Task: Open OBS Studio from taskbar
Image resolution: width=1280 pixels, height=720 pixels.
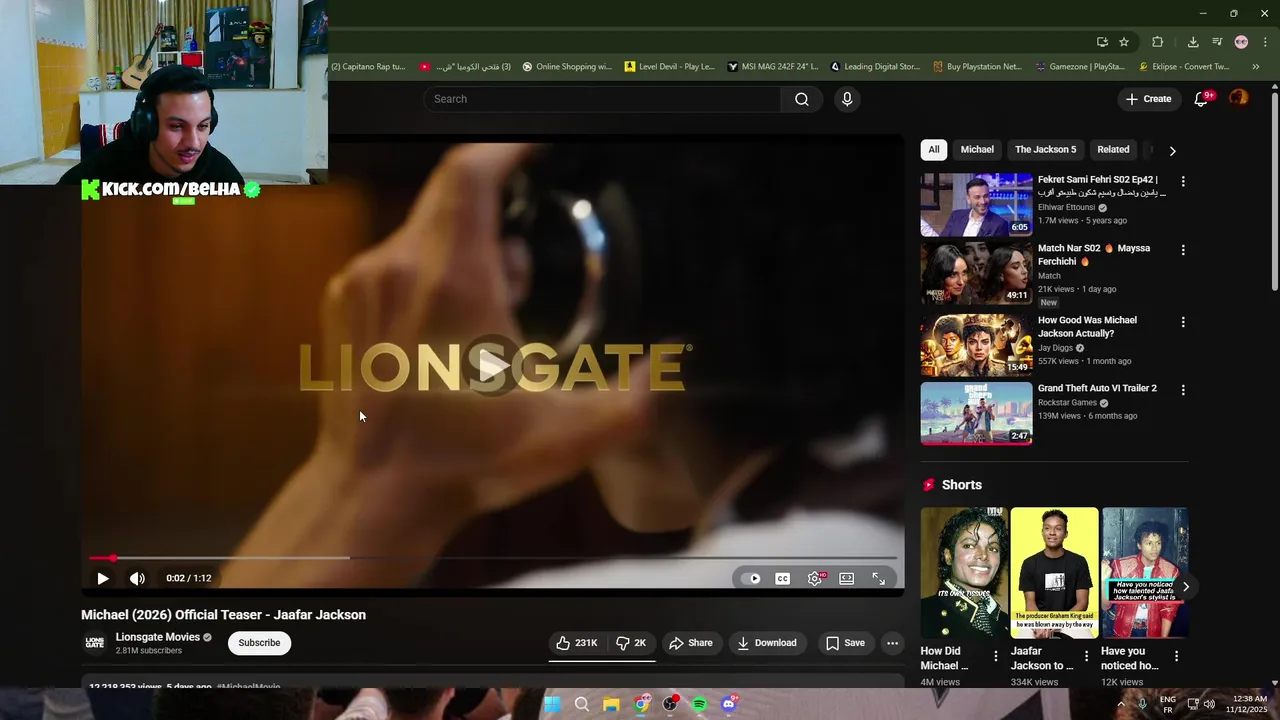Action: click(670, 704)
